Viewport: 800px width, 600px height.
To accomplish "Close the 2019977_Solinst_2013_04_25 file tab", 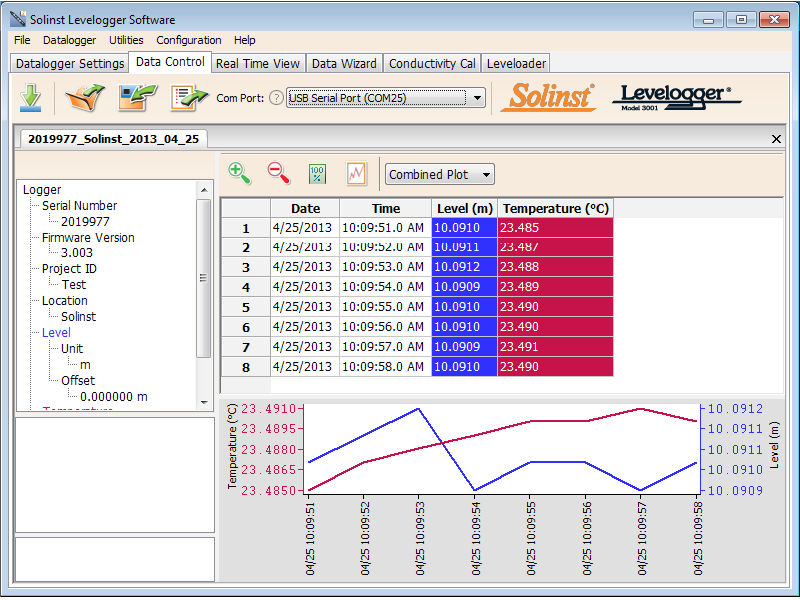I will (x=776, y=139).
